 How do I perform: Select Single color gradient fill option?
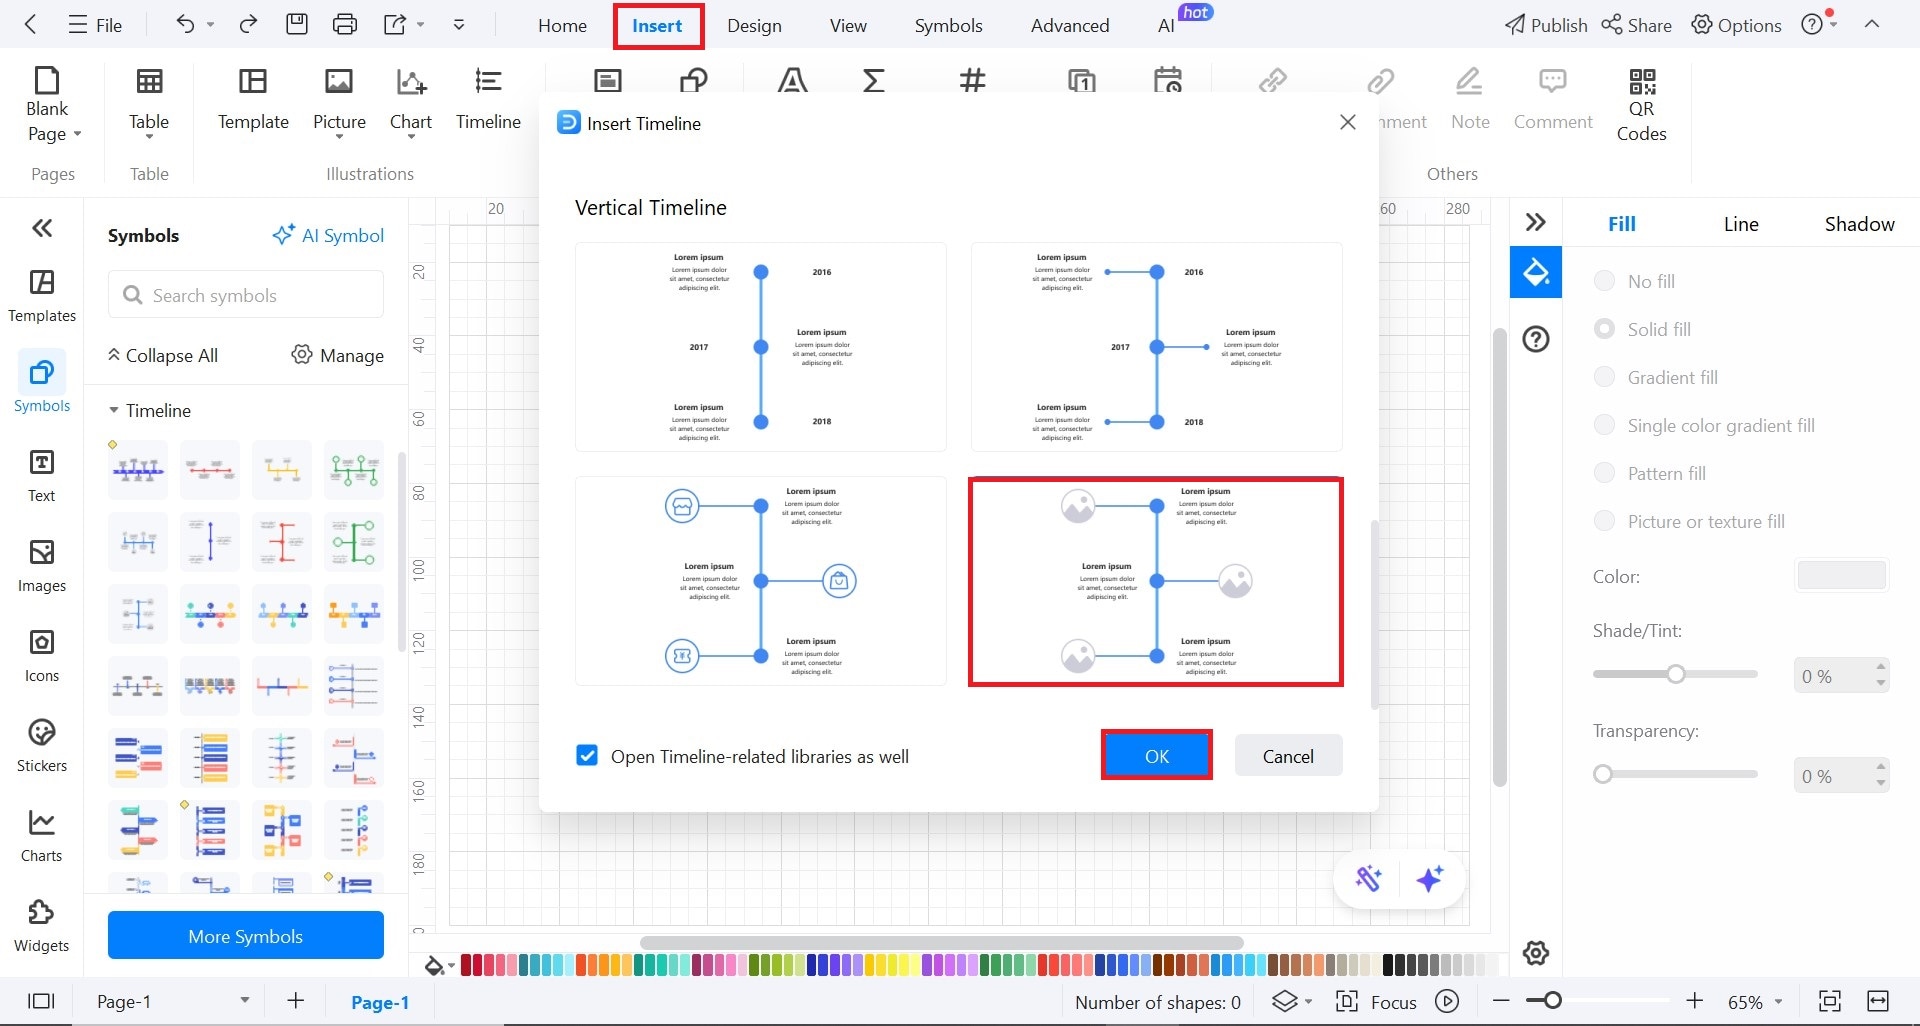(1604, 425)
